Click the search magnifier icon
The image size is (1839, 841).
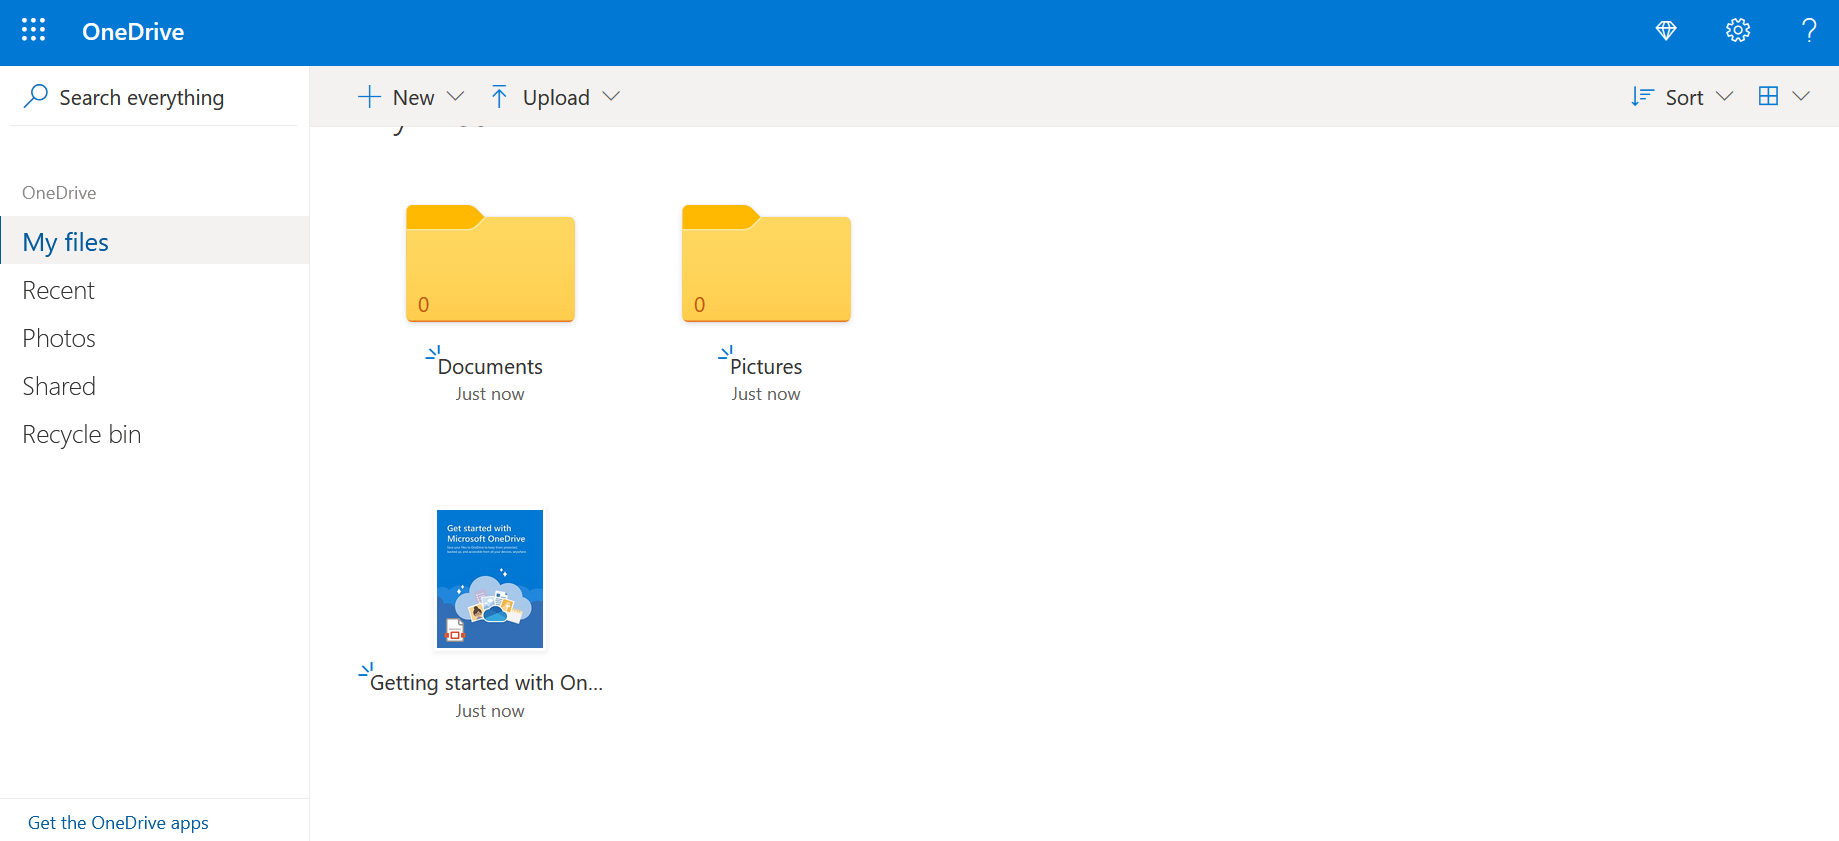(36, 96)
